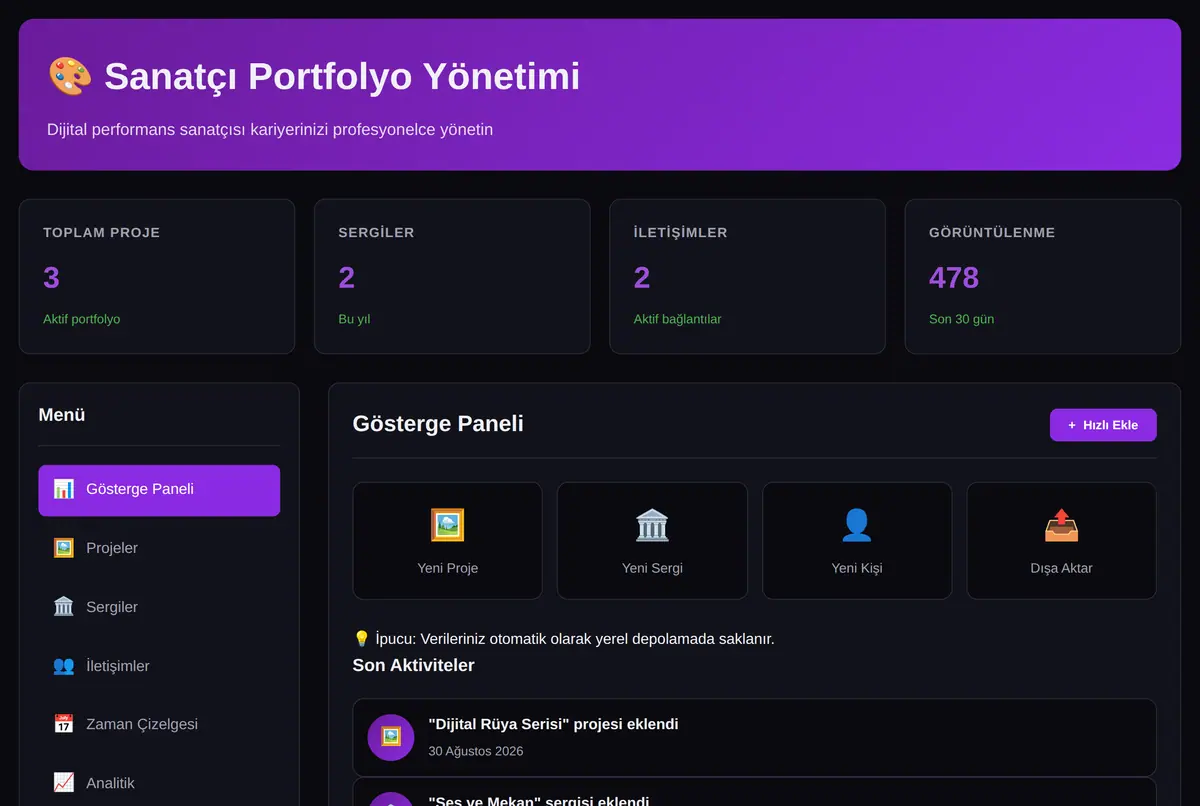Click the Aktif portfolyo text

pos(81,319)
